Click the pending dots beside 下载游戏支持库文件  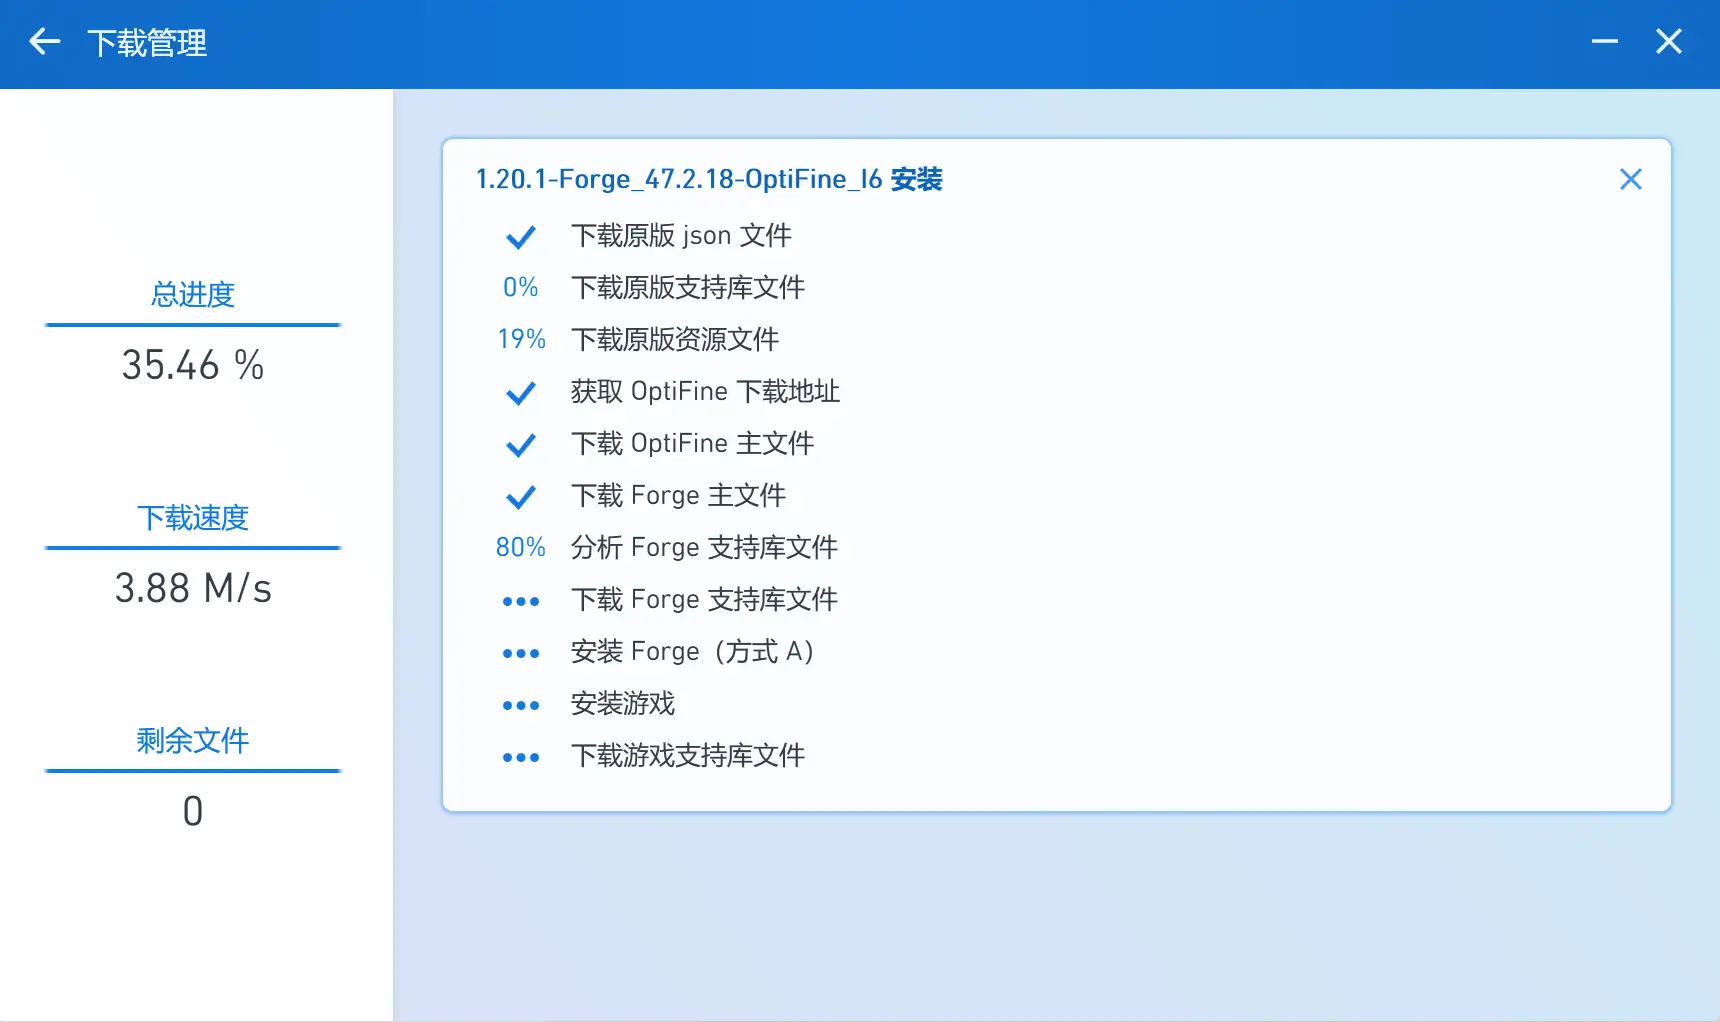tap(521, 757)
